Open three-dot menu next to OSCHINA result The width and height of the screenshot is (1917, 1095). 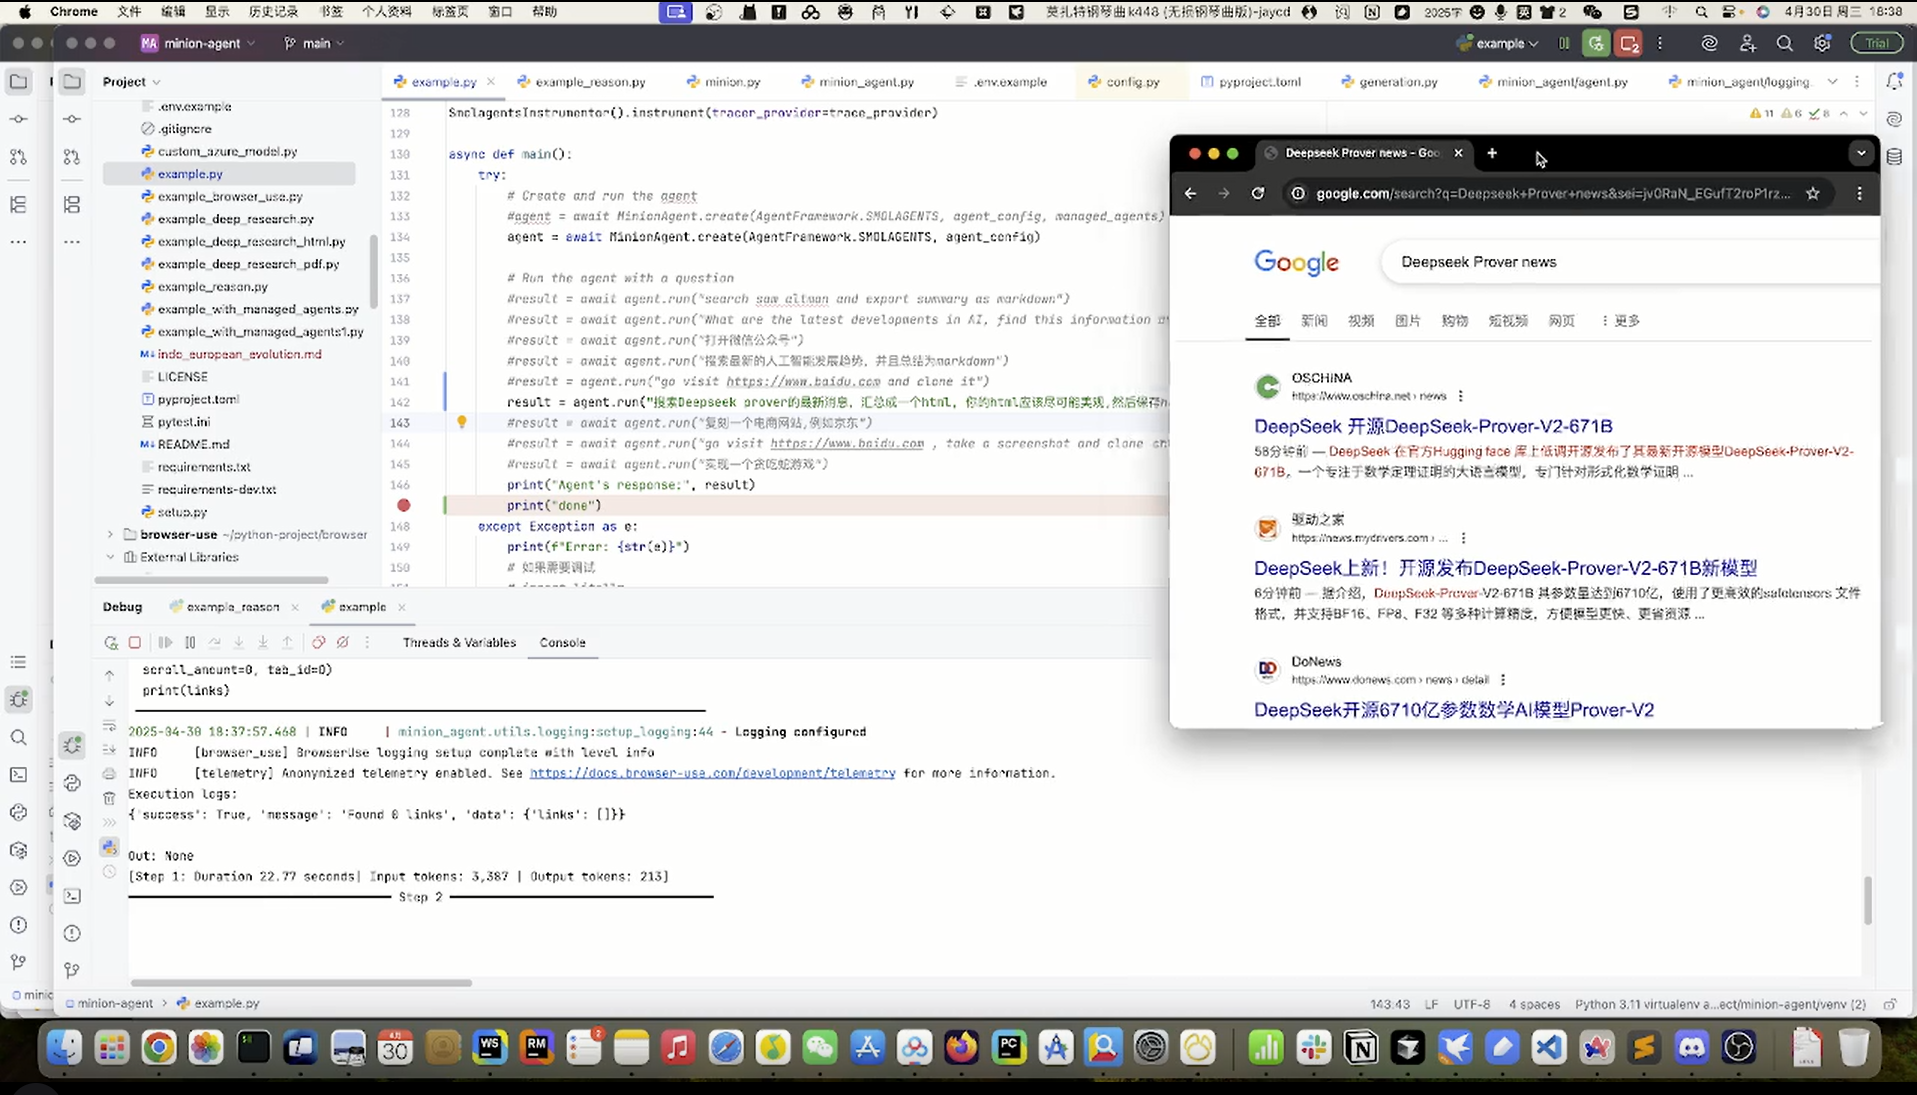pyautogui.click(x=1461, y=396)
